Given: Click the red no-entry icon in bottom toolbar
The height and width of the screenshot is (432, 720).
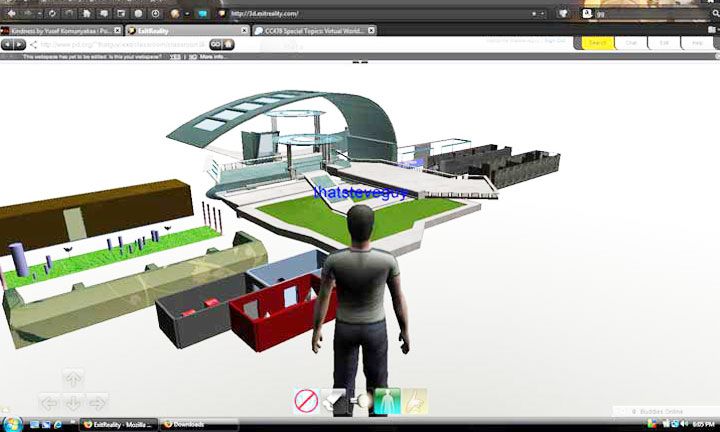Looking at the screenshot, I should [306, 400].
